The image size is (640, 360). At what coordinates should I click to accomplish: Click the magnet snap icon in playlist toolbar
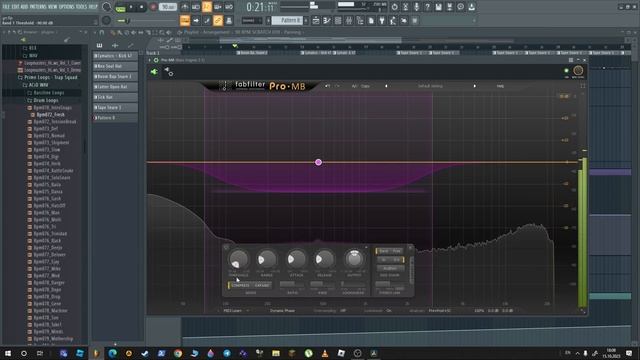point(102,32)
